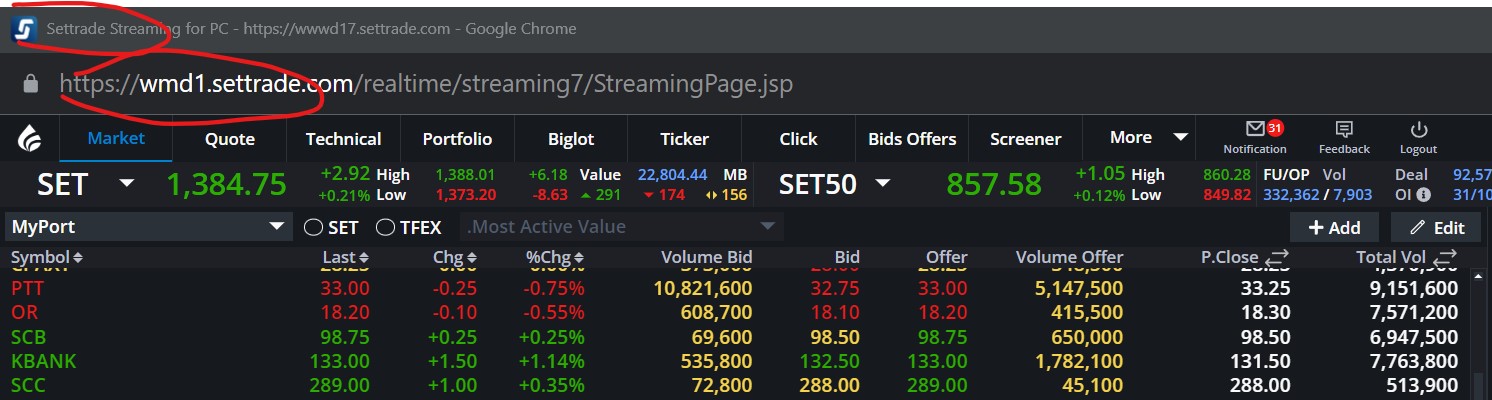The height and width of the screenshot is (400, 1492).
Task: Expand the More menu
Action: pos(1149,138)
